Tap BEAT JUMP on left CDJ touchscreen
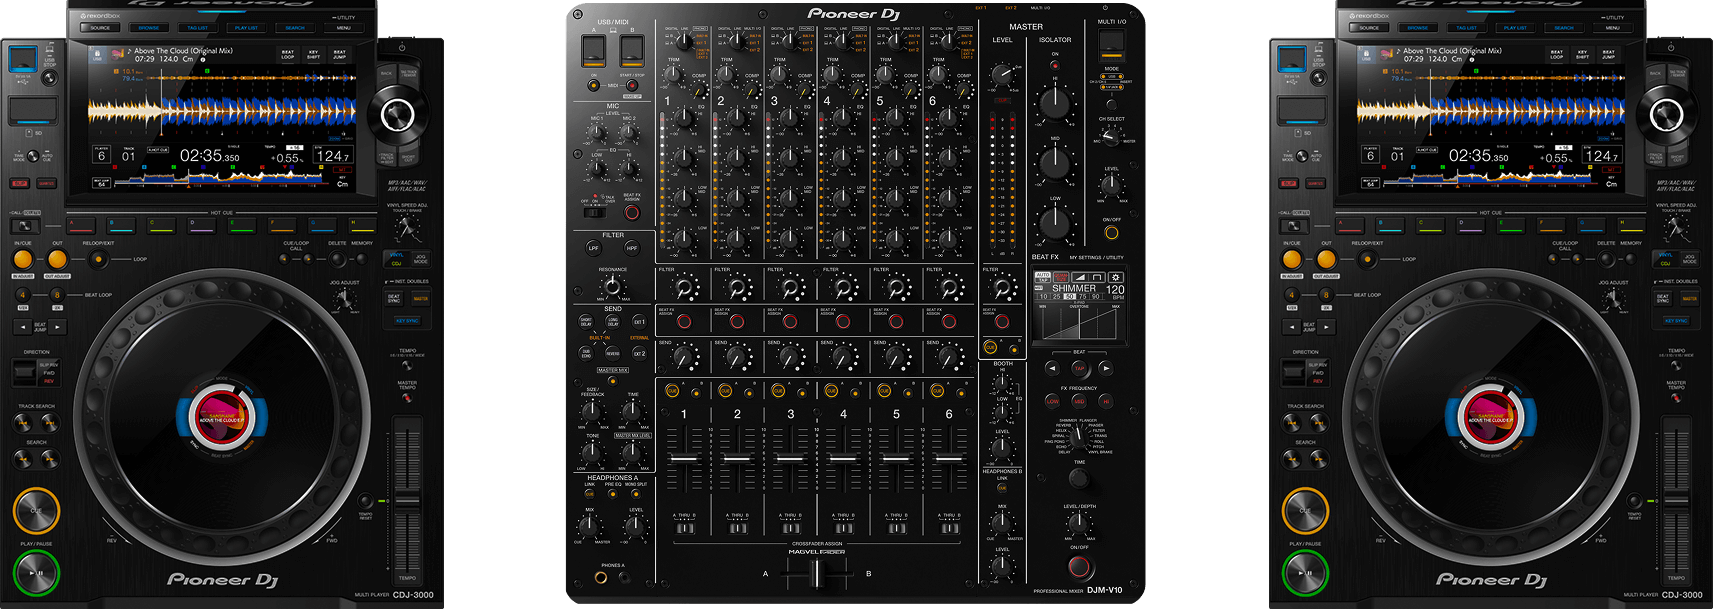 coord(340,54)
